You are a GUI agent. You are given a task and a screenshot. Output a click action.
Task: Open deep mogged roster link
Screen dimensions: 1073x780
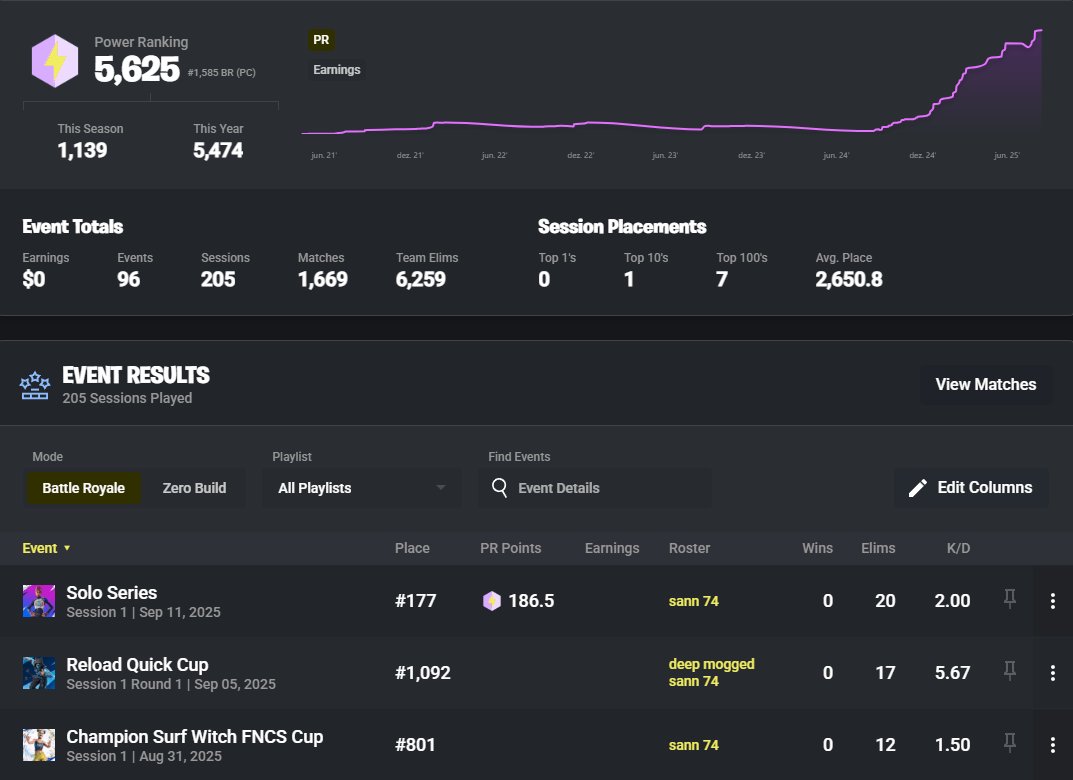tap(711, 664)
